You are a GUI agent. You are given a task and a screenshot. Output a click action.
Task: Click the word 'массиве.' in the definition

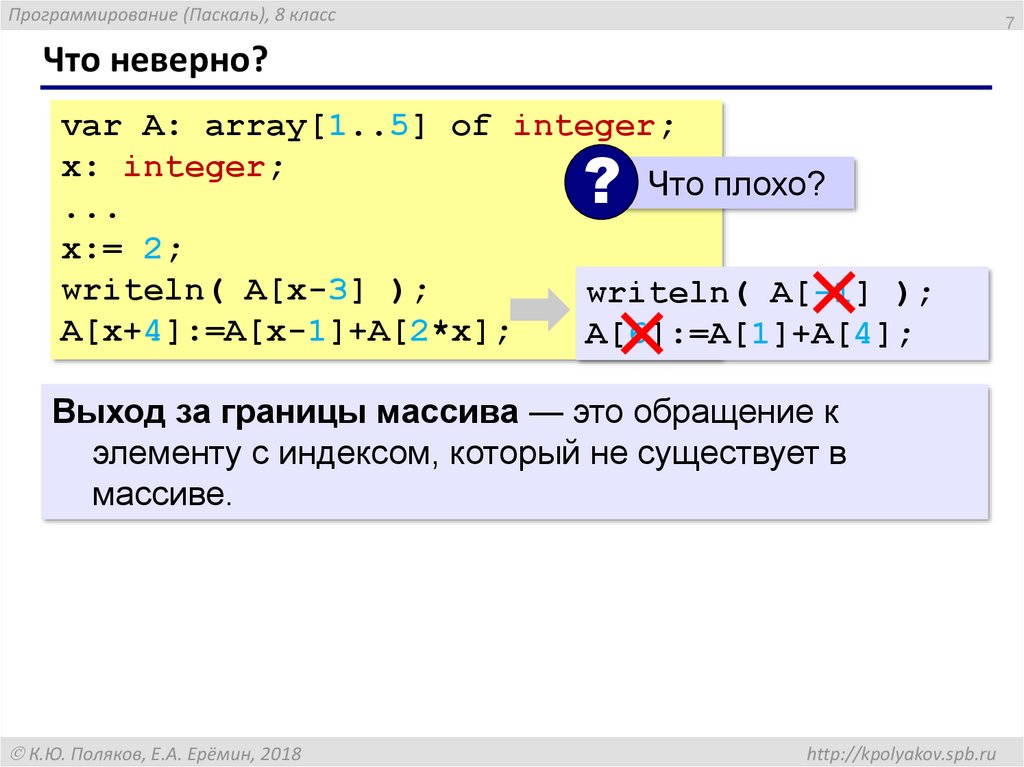(x=162, y=495)
